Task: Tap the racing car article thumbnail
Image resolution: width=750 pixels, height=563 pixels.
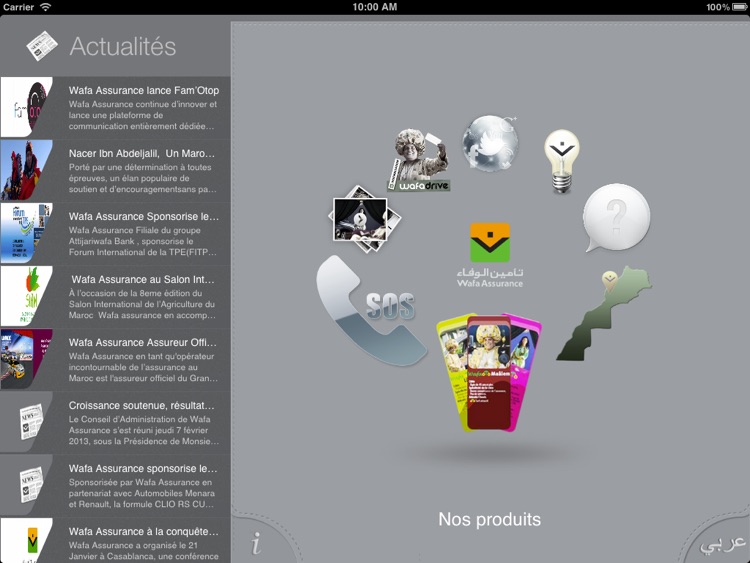Action: 26,360
